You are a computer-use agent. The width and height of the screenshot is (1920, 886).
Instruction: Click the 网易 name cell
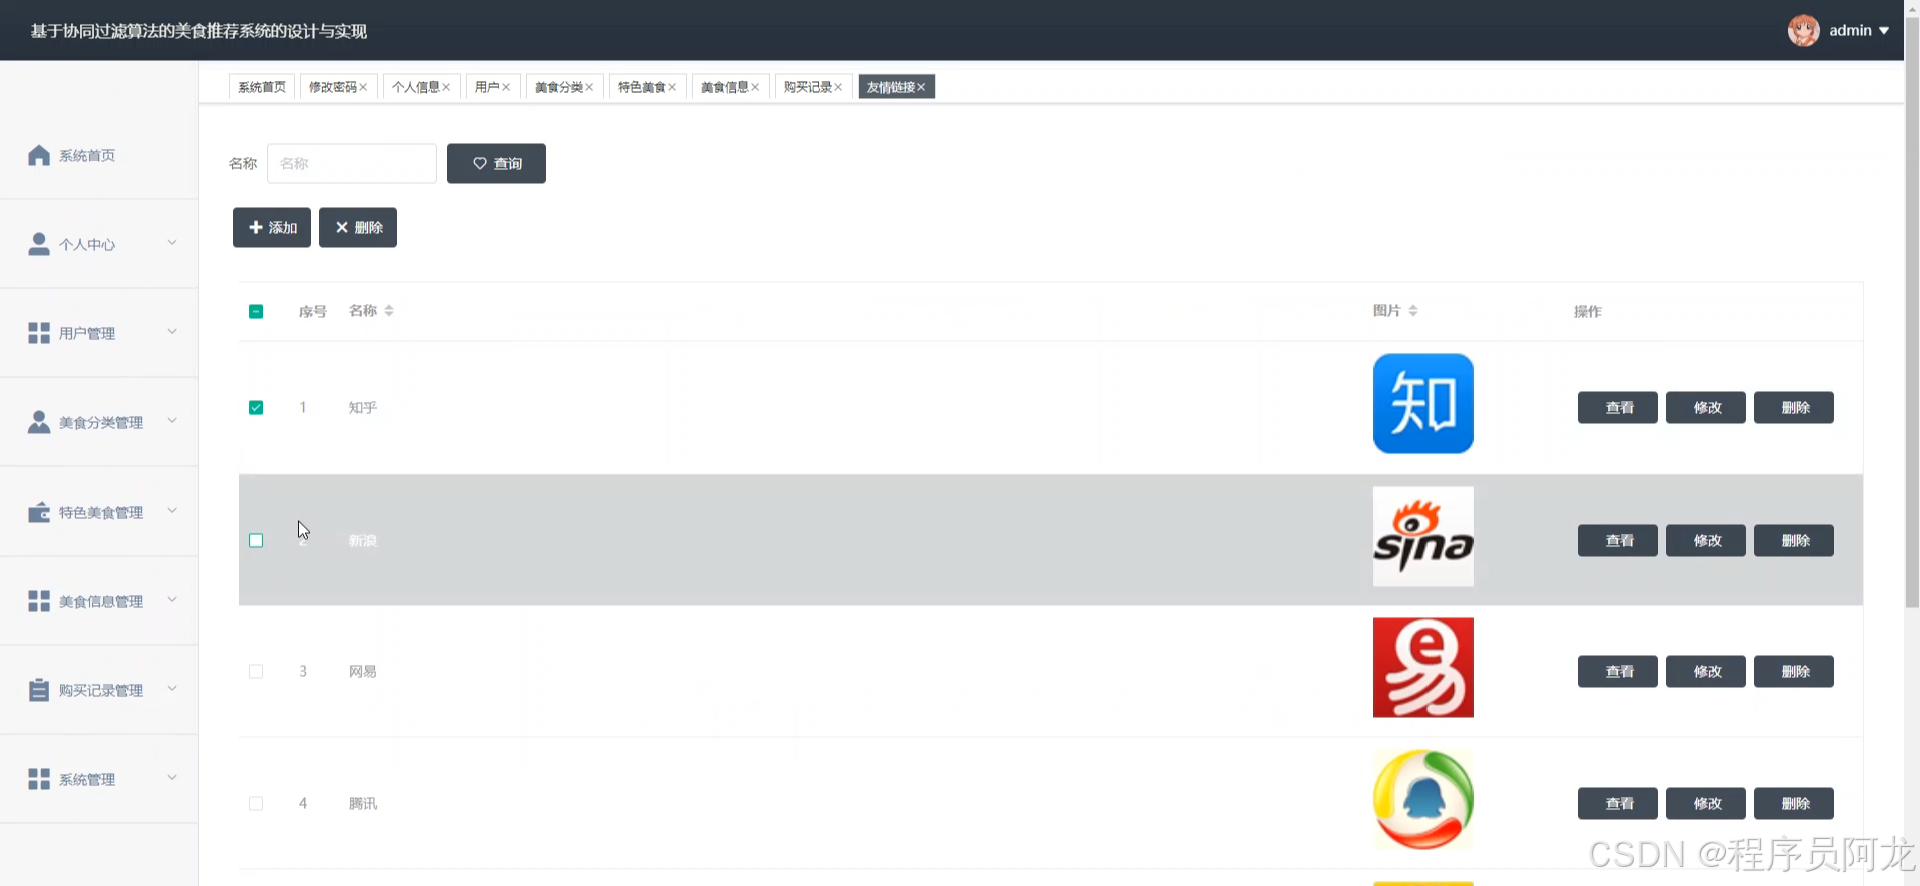(x=363, y=671)
